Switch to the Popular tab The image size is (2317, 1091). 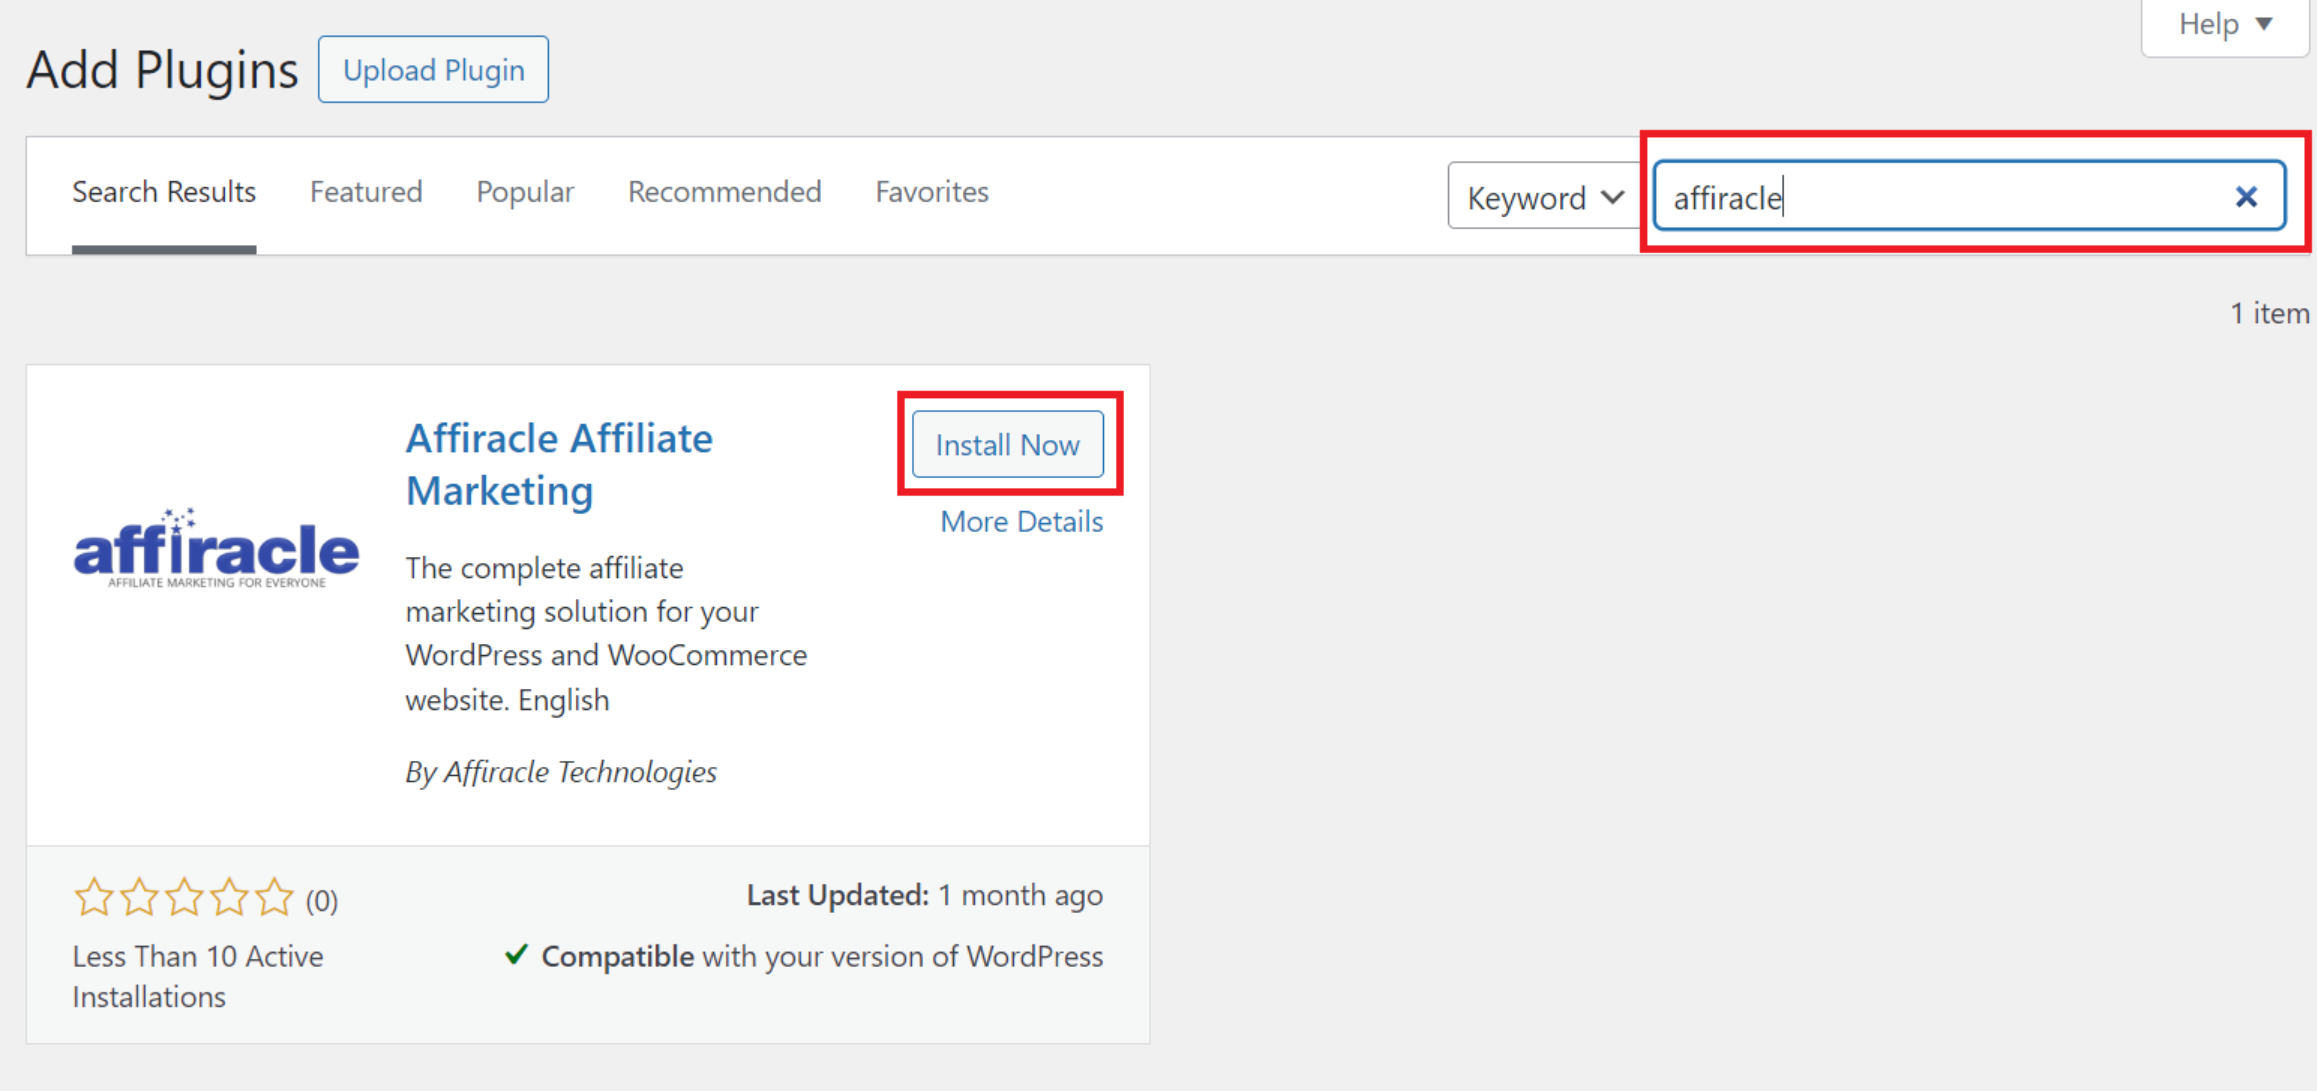tap(525, 191)
